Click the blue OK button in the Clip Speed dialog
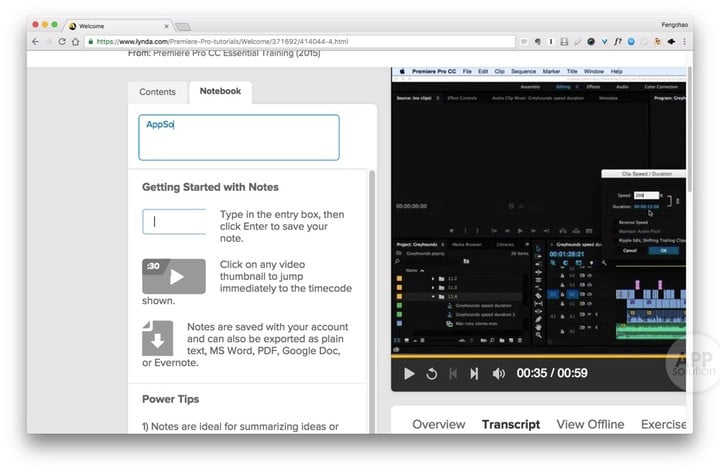This screenshot has height=472, width=720. 663,250
